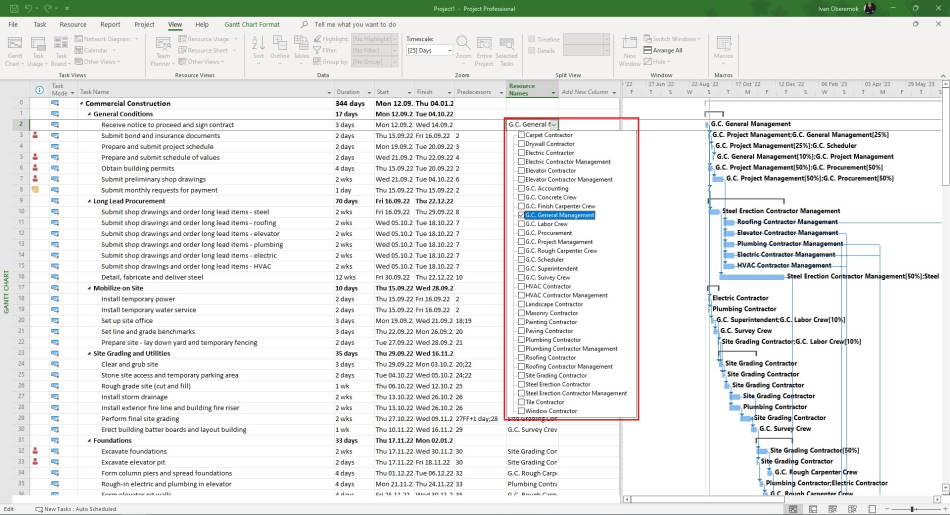Open the Outline options
Image resolution: width=950 pixels, height=515 pixels.
pos(279,48)
